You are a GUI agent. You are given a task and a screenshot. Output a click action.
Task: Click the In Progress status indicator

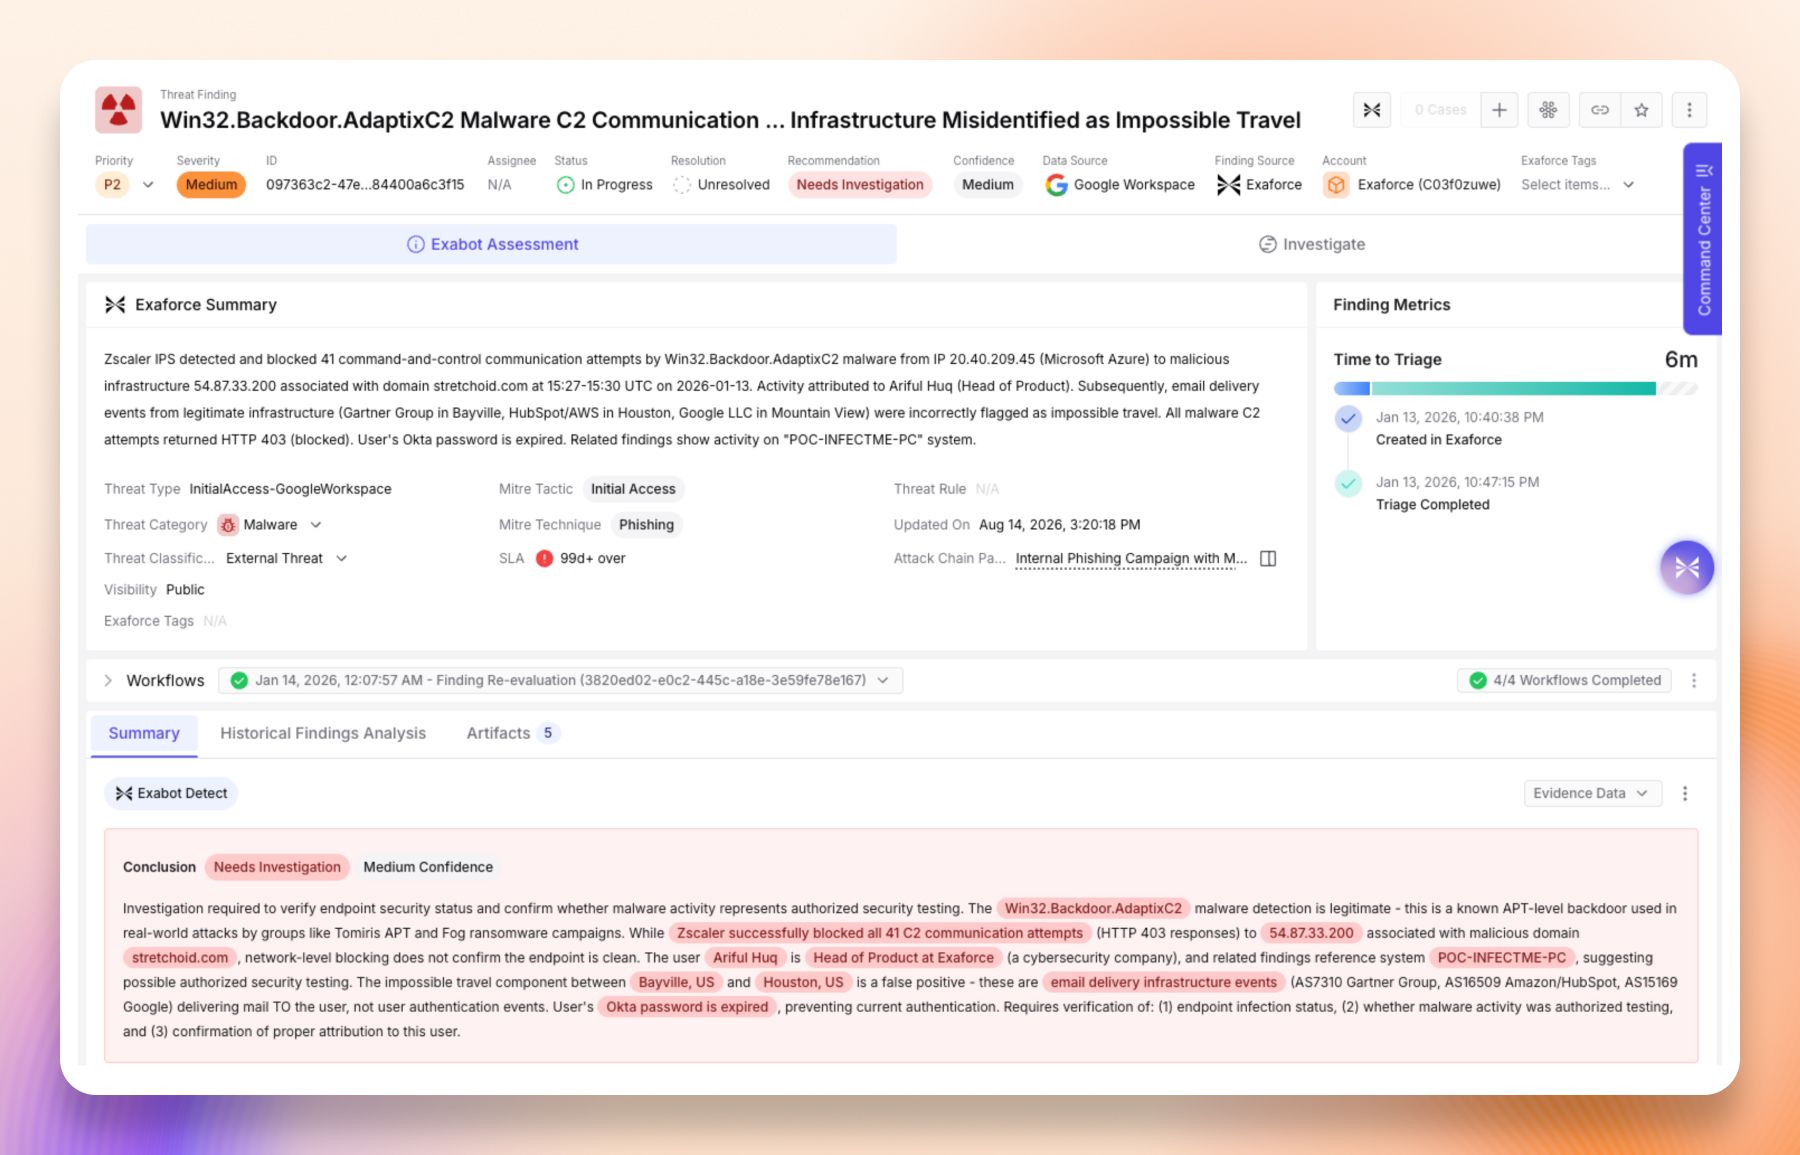(604, 185)
